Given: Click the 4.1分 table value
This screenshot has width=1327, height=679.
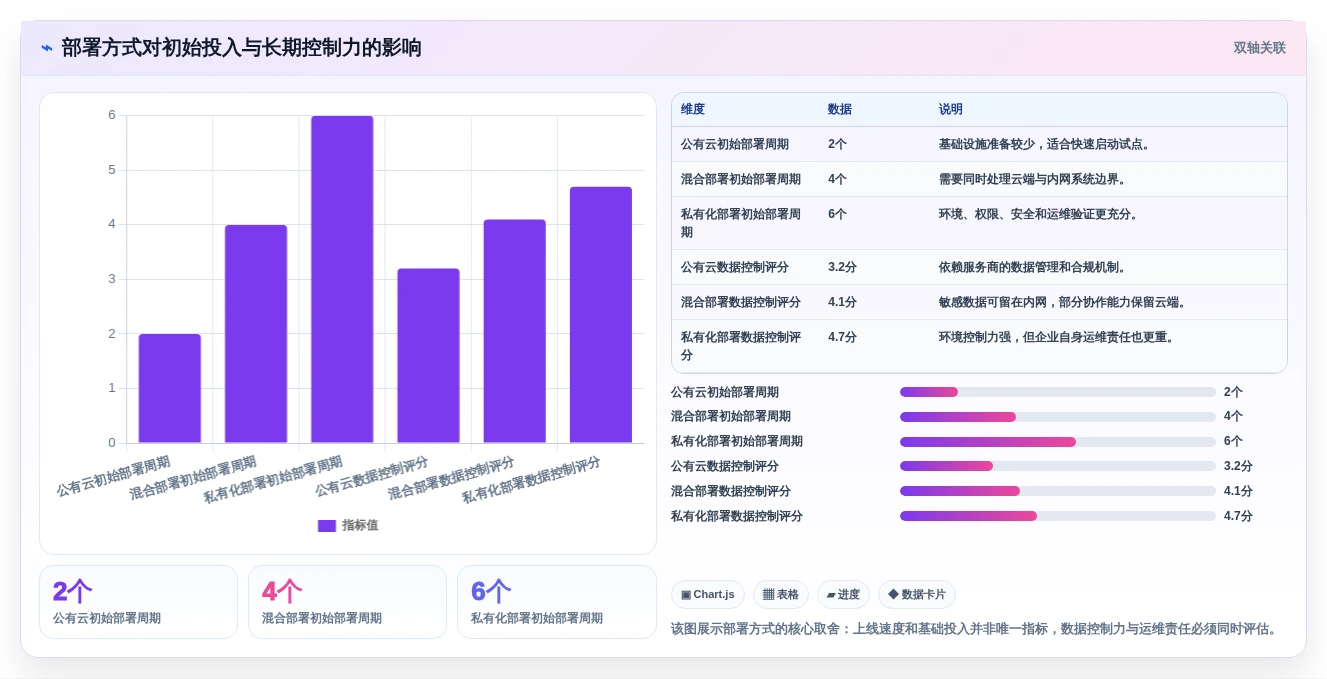Looking at the screenshot, I should (842, 302).
